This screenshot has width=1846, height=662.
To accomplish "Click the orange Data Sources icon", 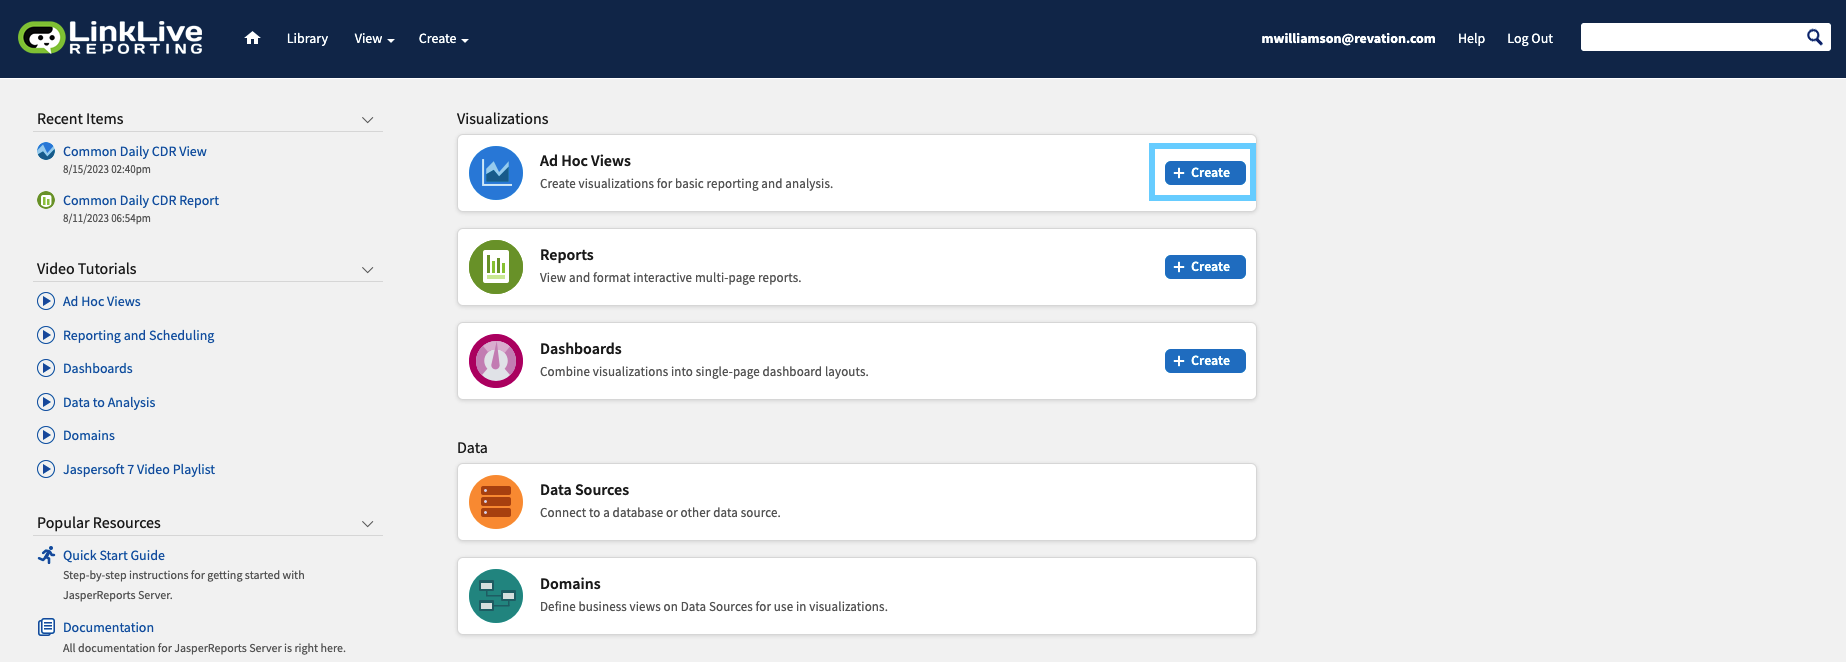I will coord(496,502).
